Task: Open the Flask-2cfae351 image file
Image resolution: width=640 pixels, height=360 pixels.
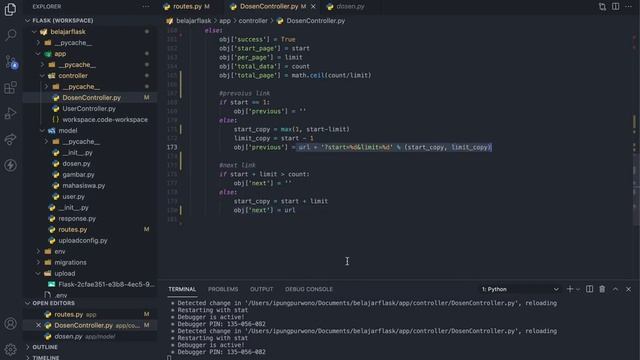Action: [x=106, y=284]
